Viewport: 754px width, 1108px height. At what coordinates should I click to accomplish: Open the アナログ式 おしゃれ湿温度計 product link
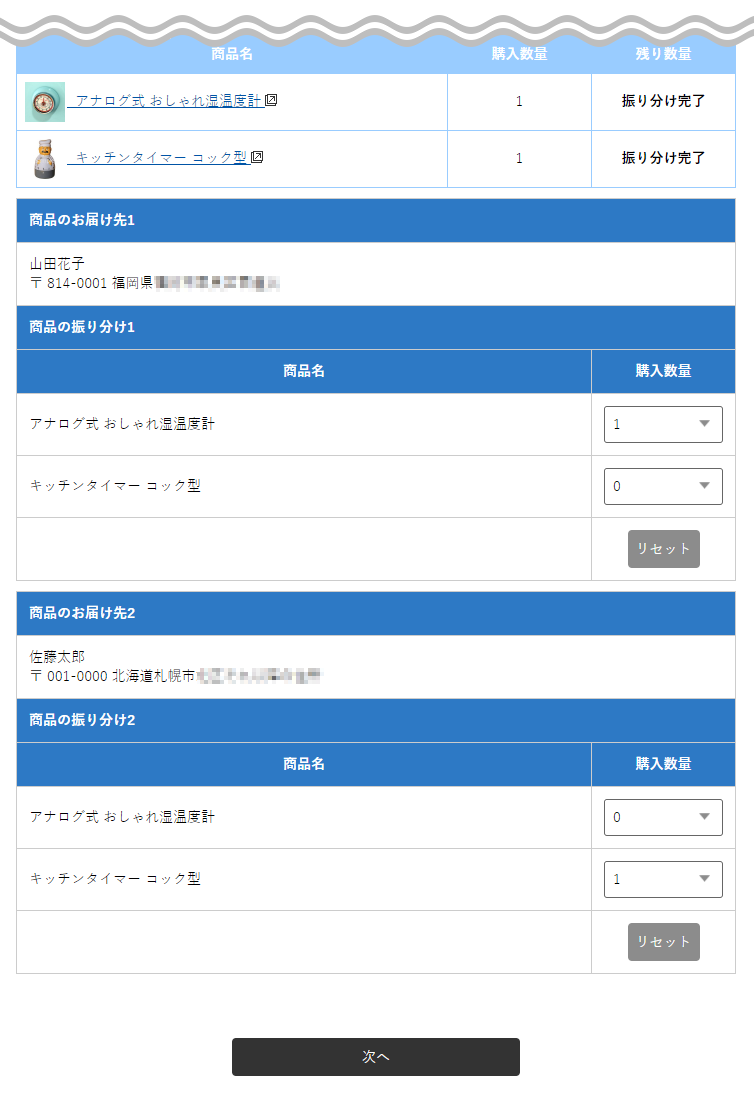168,101
